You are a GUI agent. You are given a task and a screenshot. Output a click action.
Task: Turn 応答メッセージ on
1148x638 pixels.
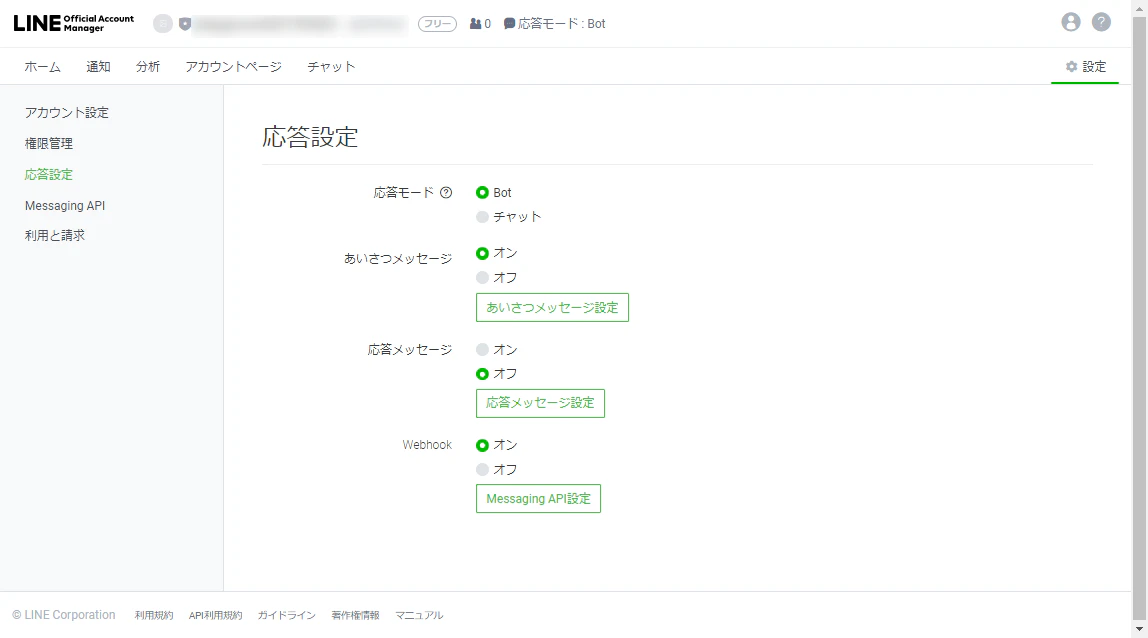pyautogui.click(x=482, y=350)
